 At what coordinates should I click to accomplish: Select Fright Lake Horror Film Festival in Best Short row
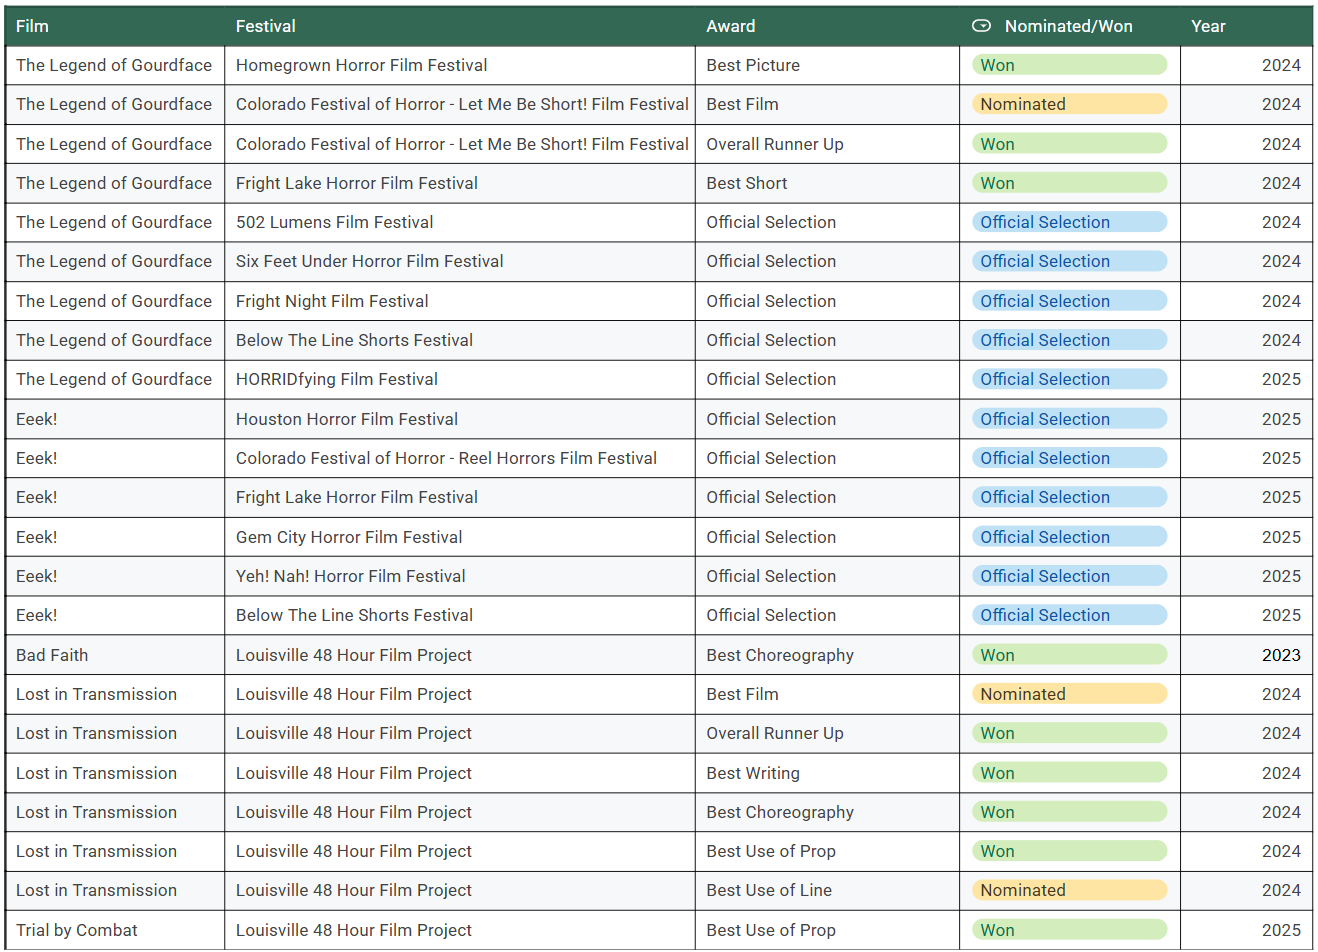click(460, 183)
